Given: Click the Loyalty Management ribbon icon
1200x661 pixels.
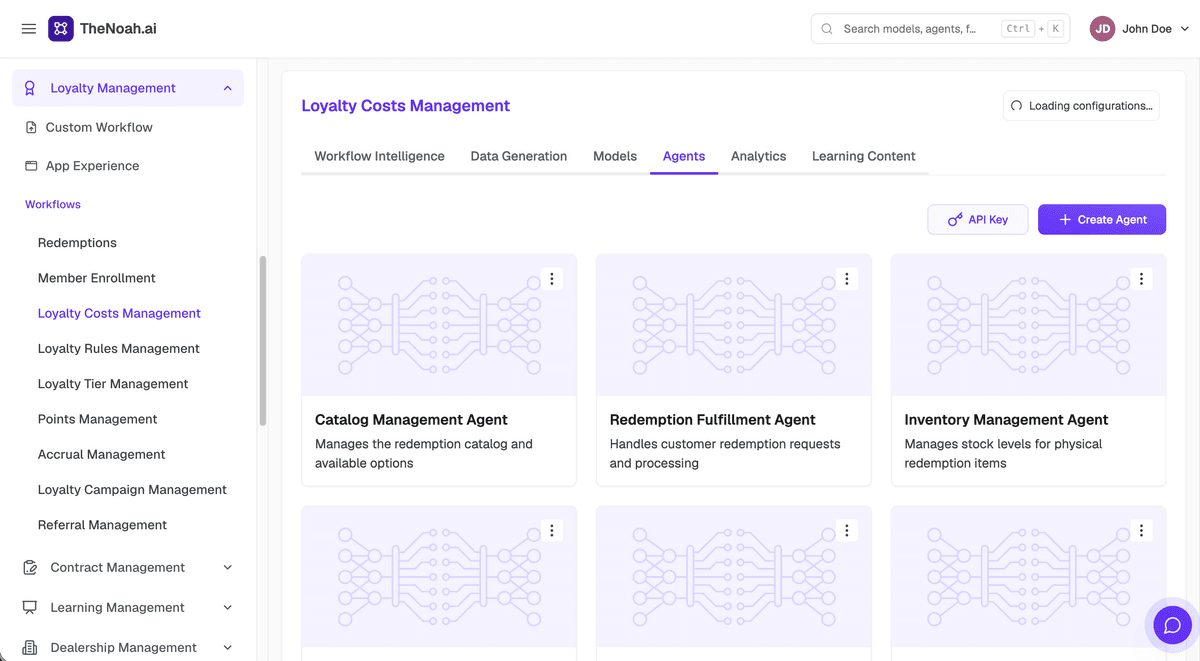Looking at the screenshot, I should pyautogui.click(x=30, y=88).
